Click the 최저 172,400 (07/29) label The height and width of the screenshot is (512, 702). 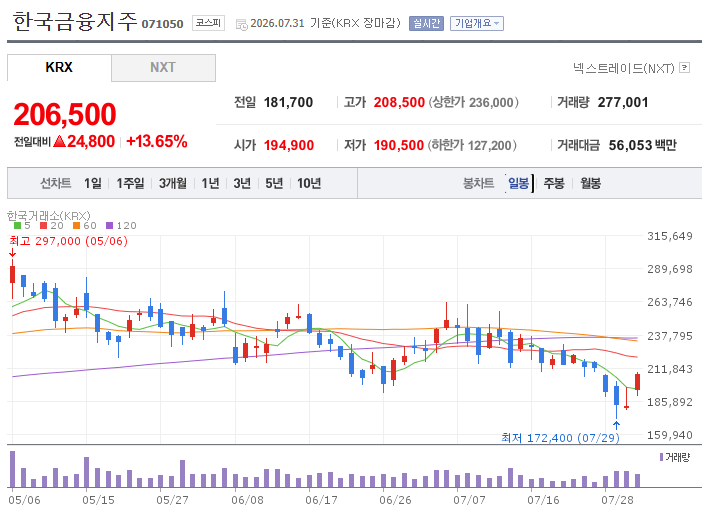560,438
